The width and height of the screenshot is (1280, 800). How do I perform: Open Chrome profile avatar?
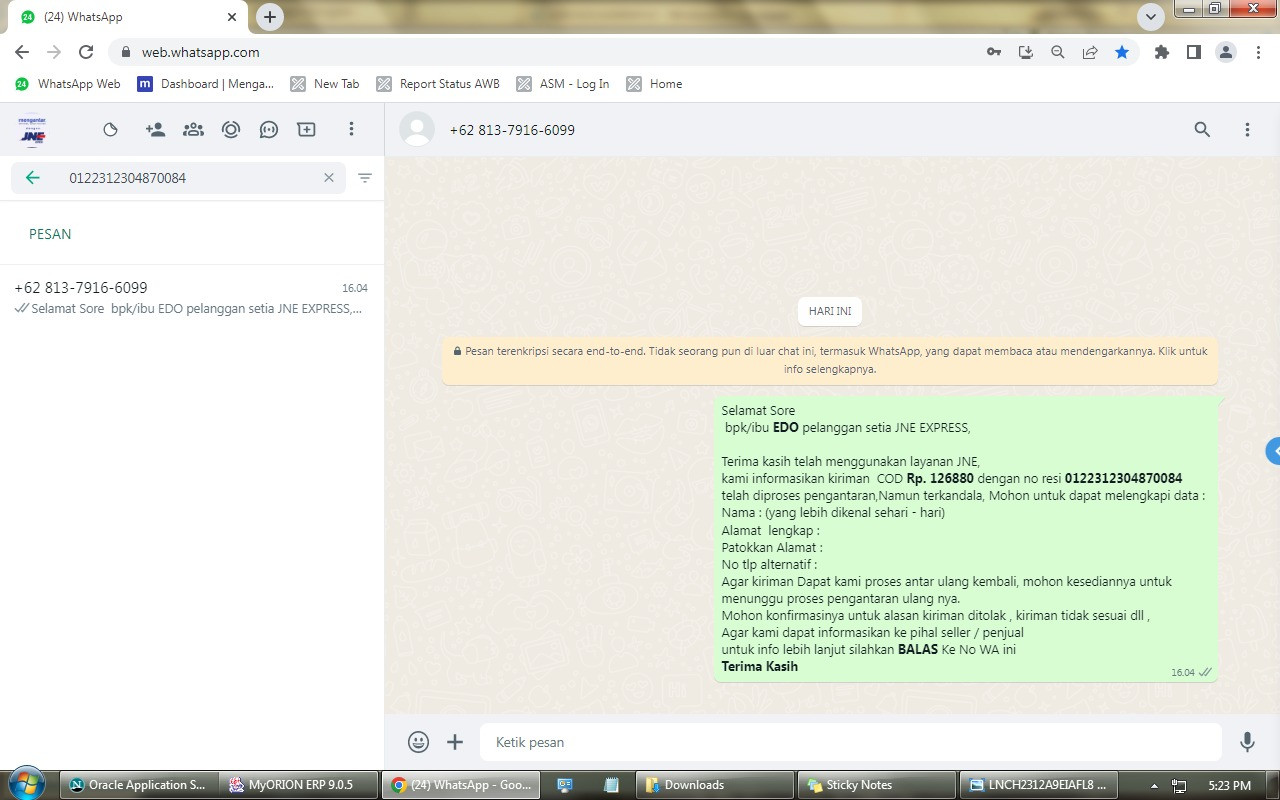click(x=1226, y=52)
